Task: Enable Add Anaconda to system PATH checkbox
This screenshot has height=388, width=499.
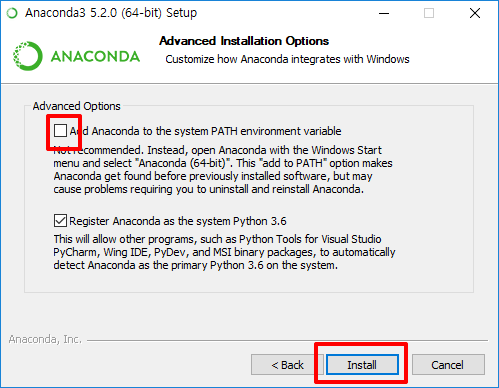Action: [x=60, y=131]
